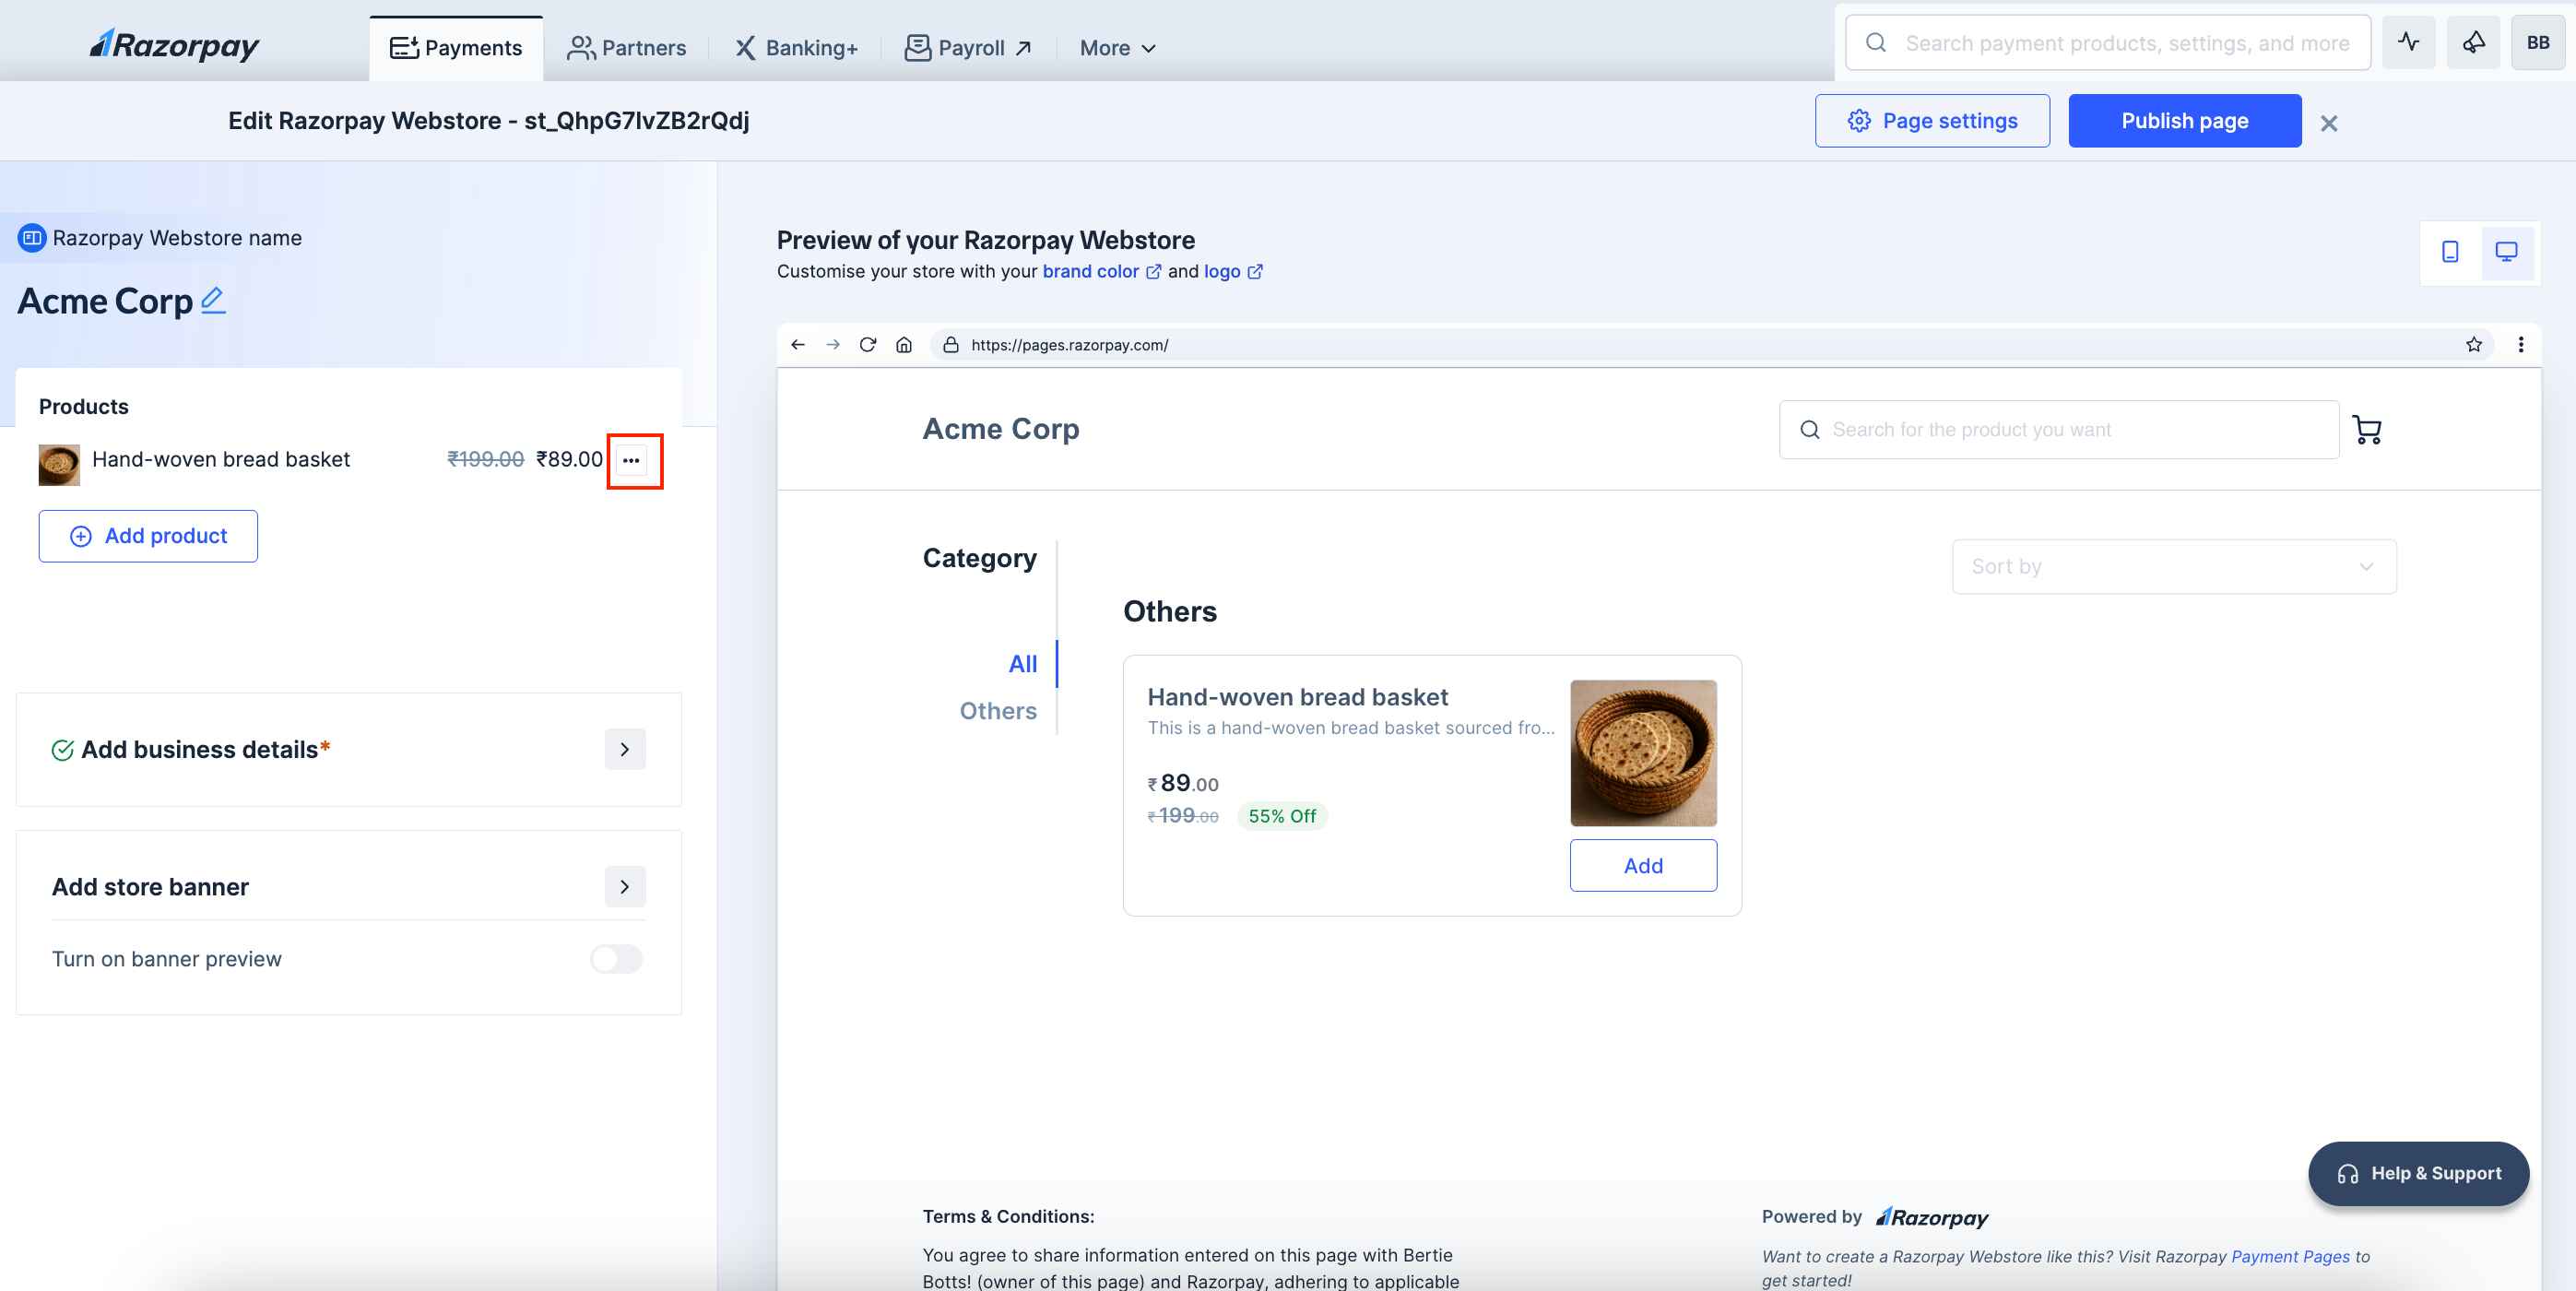The height and width of the screenshot is (1291, 2576).
Task: Follow the Payment Pages link in footer
Action: pyautogui.click(x=2290, y=1256)
